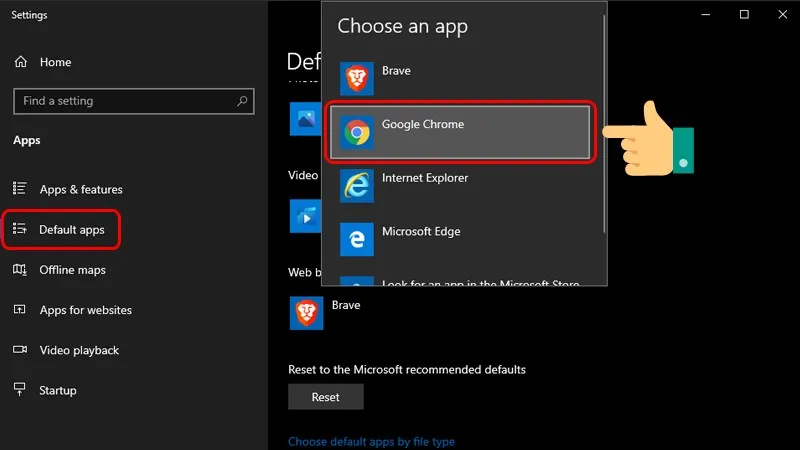Open Apps & features settings page
Image resolution: width=800 pixels, height=450 pixels.
(80, 189)
